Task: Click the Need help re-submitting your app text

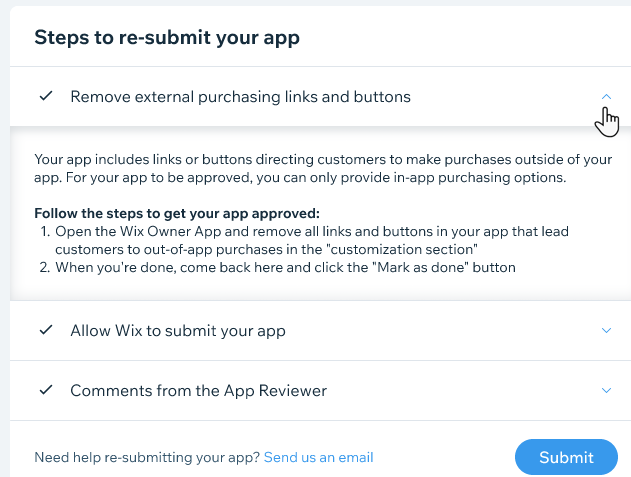Action: [x=147, y=457]
